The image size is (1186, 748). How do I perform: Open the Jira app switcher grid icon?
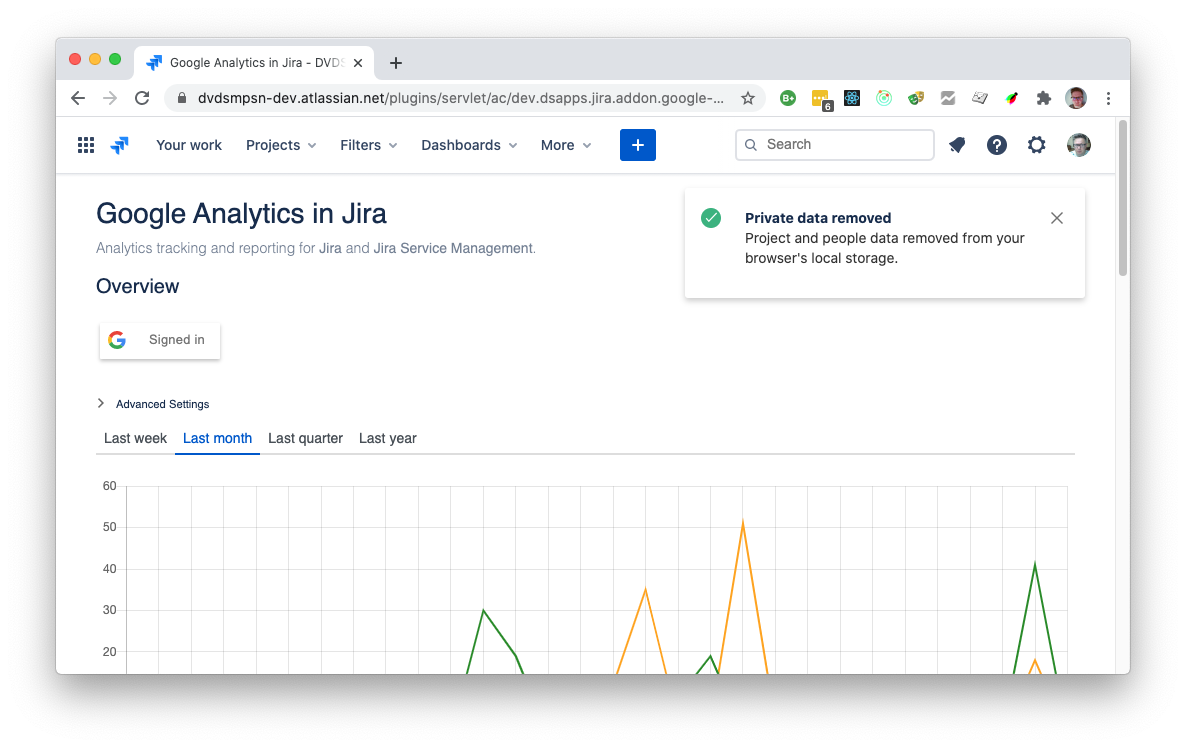(x=86, y=145)
